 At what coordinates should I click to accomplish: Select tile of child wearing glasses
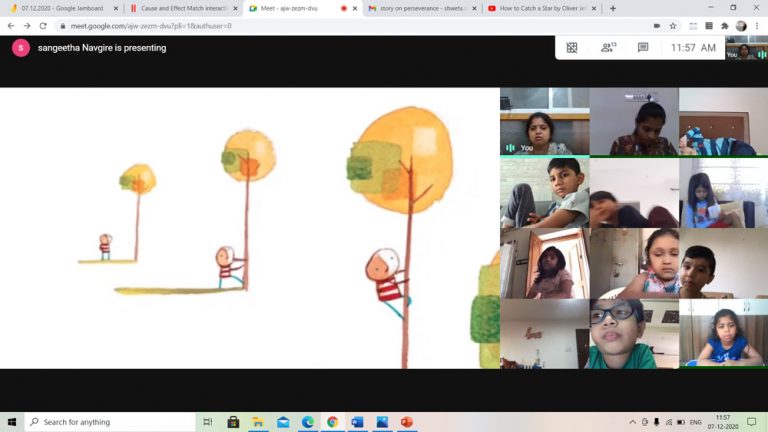click(x=634, y=334)
